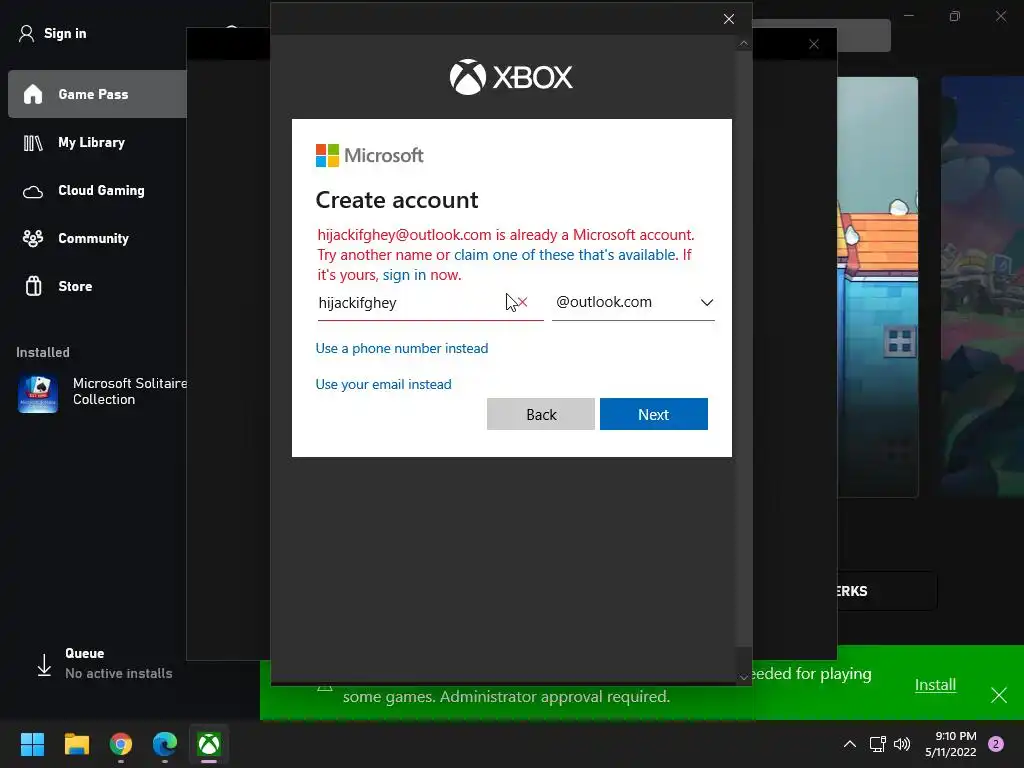Image resolution: width=1024 pixels, height=768 pixels.
Task: Click the volume speaker tray icon
Action: (x=902, y=744)
